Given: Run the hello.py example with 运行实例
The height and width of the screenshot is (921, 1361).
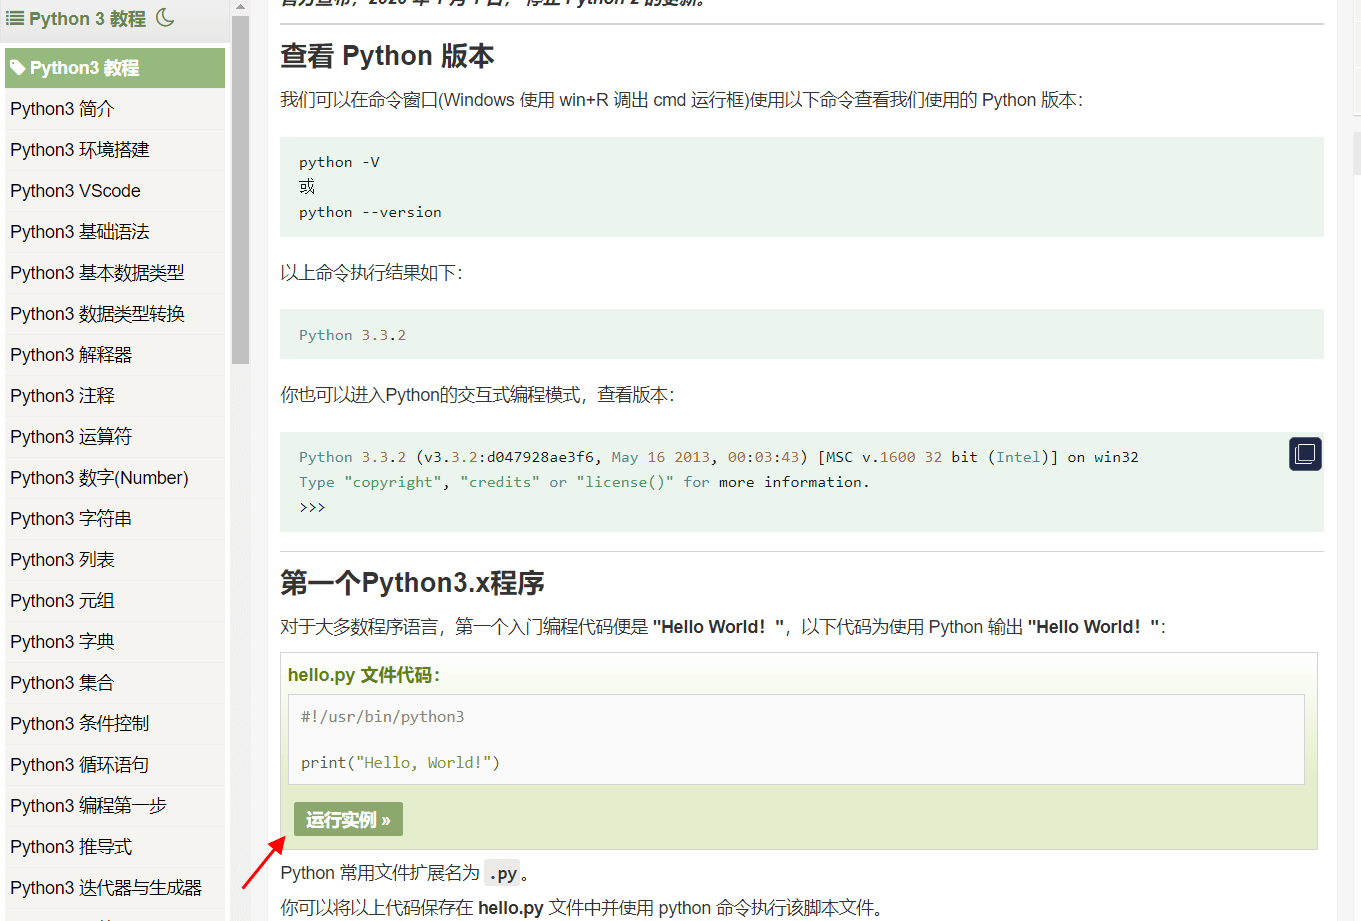Looking at the screenshot, I should pos(348,820).
